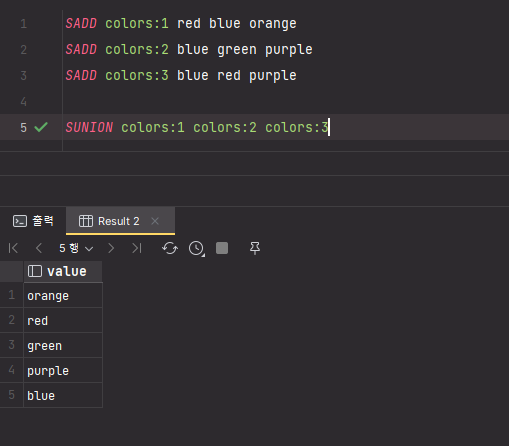The width and height of the screenshot is (509, 446).
Task: Reload the result data
Action: tap(170, 248)
